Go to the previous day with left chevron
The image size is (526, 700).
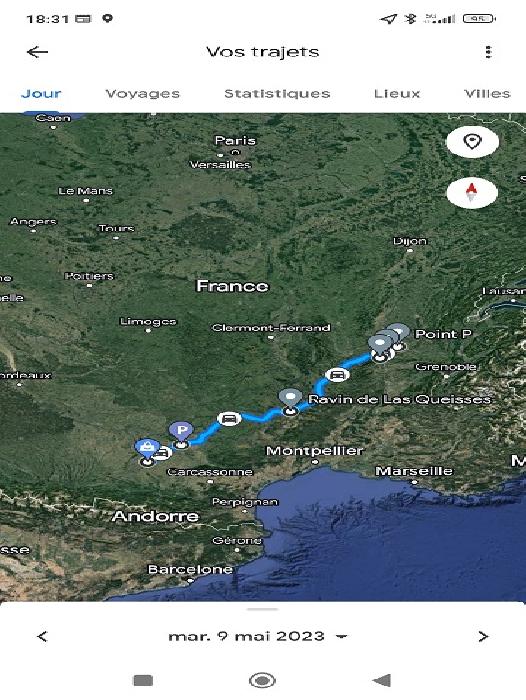point(42,637)
